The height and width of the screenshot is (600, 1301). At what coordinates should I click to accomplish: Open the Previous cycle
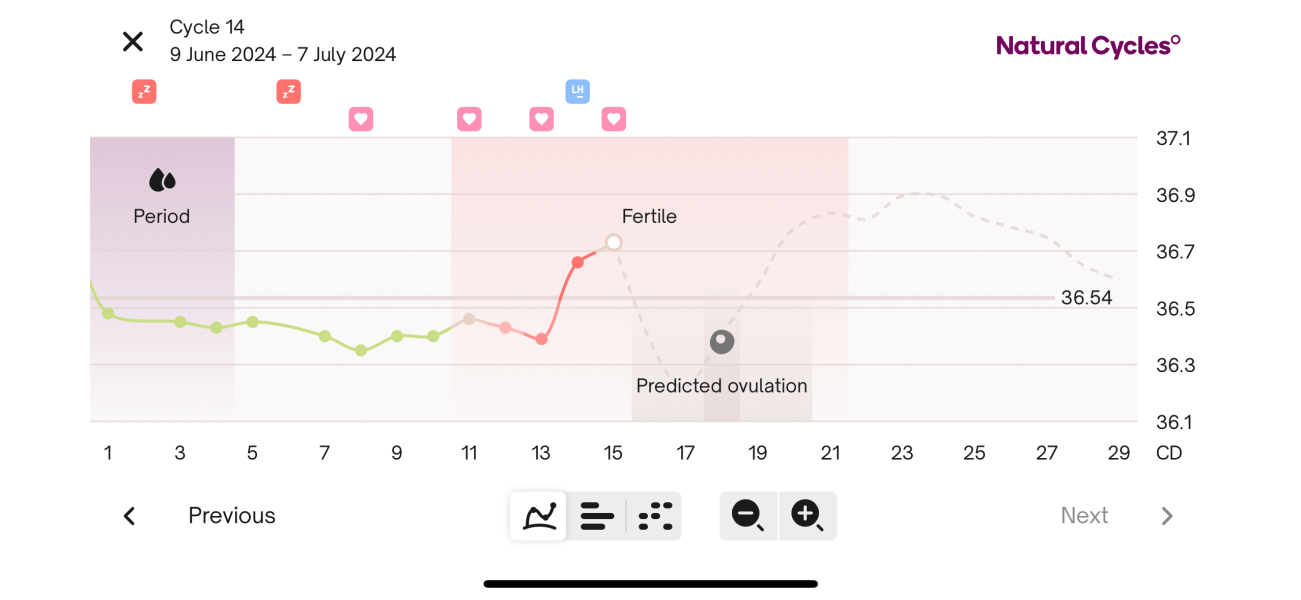[232, 516]
